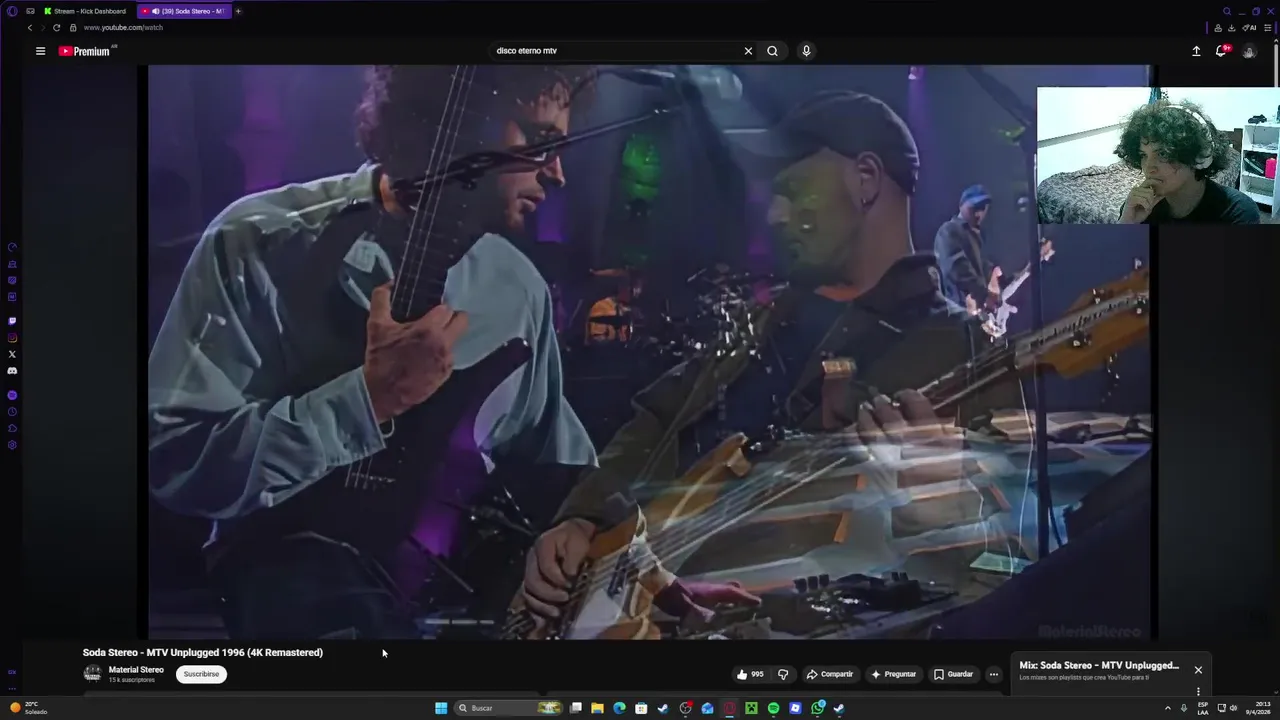The width and height of the screenshot is (1280, 720).
Task: Open a new browser tab with plus
Action: coord(238,11)
